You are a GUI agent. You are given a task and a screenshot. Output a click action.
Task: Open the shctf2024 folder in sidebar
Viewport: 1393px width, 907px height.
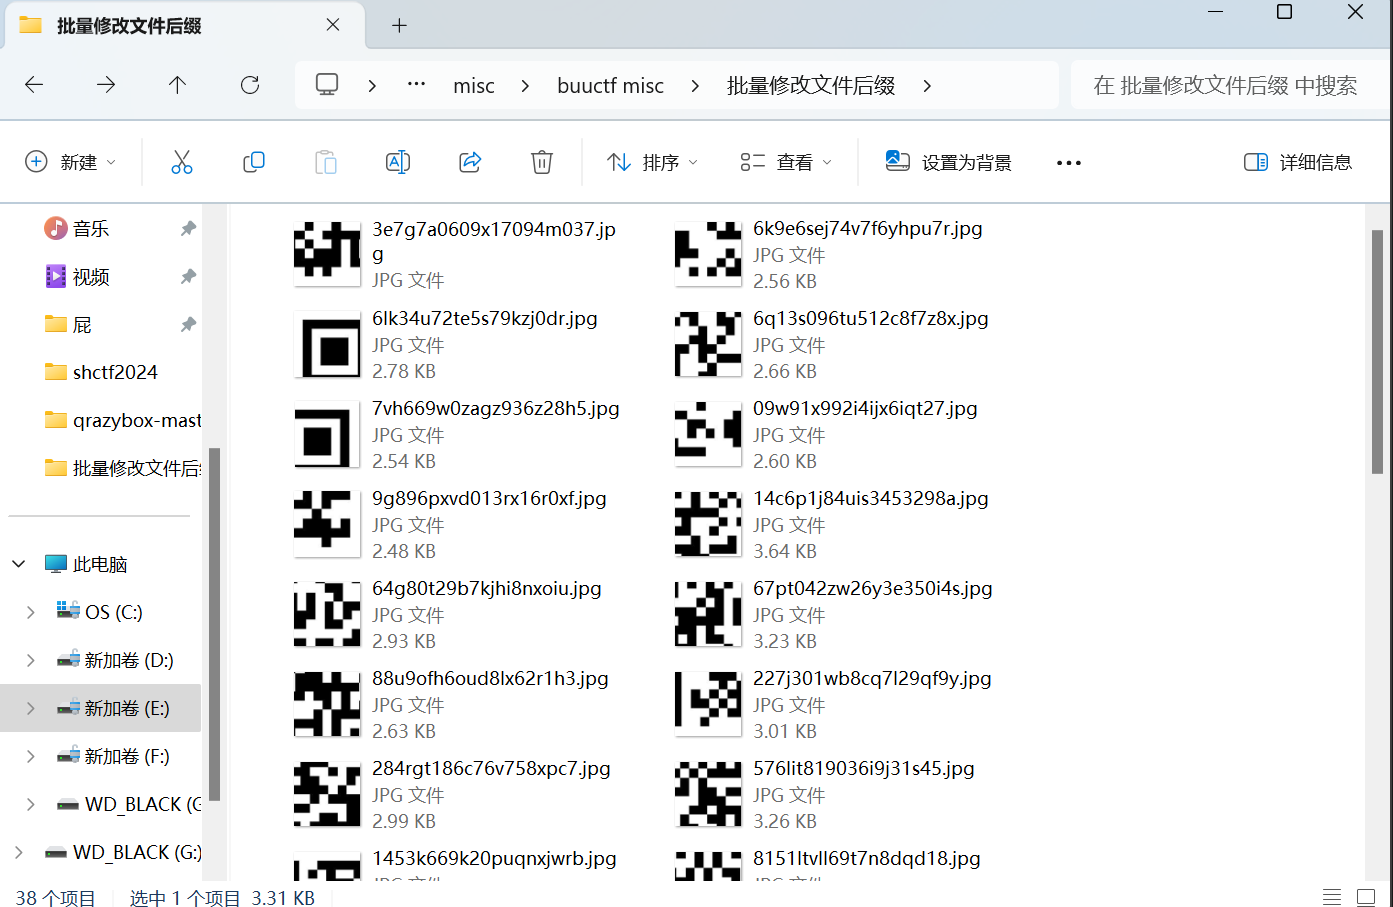[115, 372]
